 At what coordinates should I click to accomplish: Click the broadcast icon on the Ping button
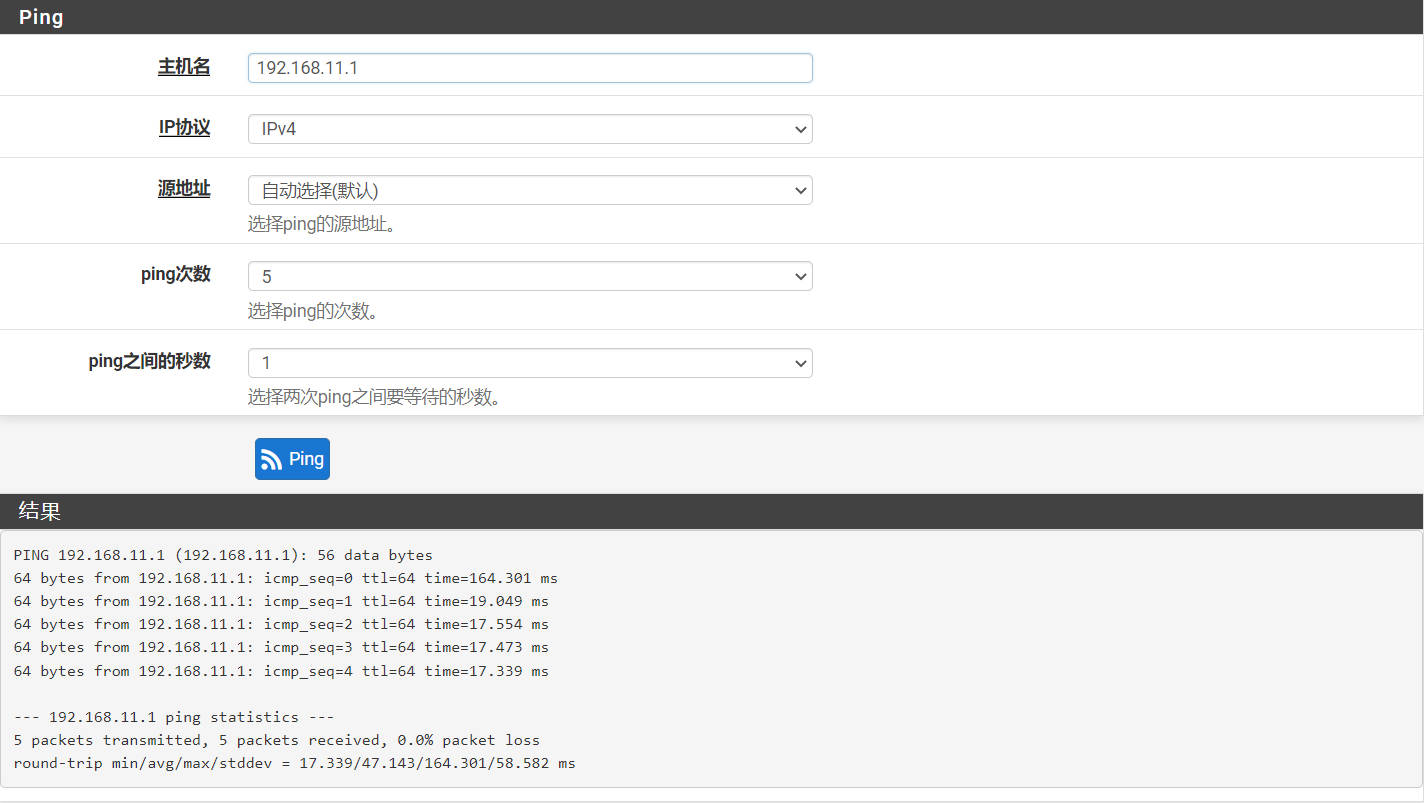pyautogui.click(x=271, y=459)
